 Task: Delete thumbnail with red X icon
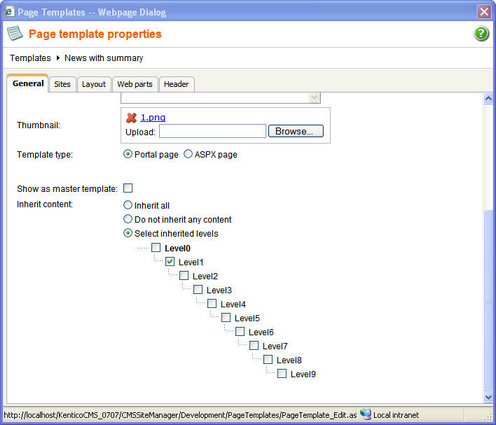point(131,118)
